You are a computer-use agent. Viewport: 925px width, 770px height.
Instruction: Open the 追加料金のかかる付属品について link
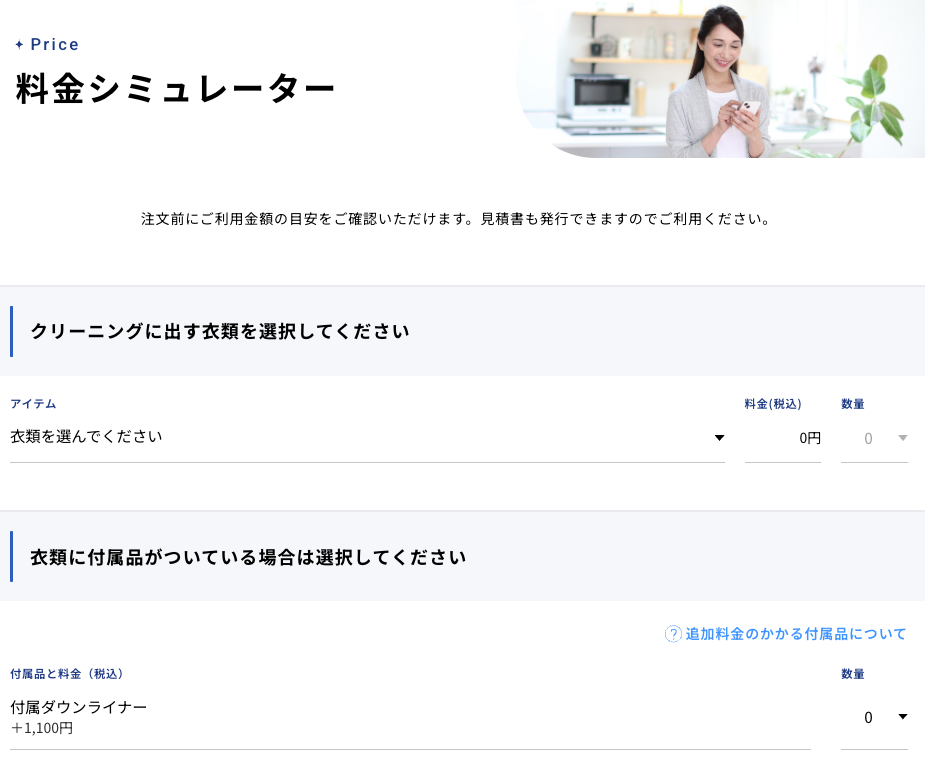795,634
